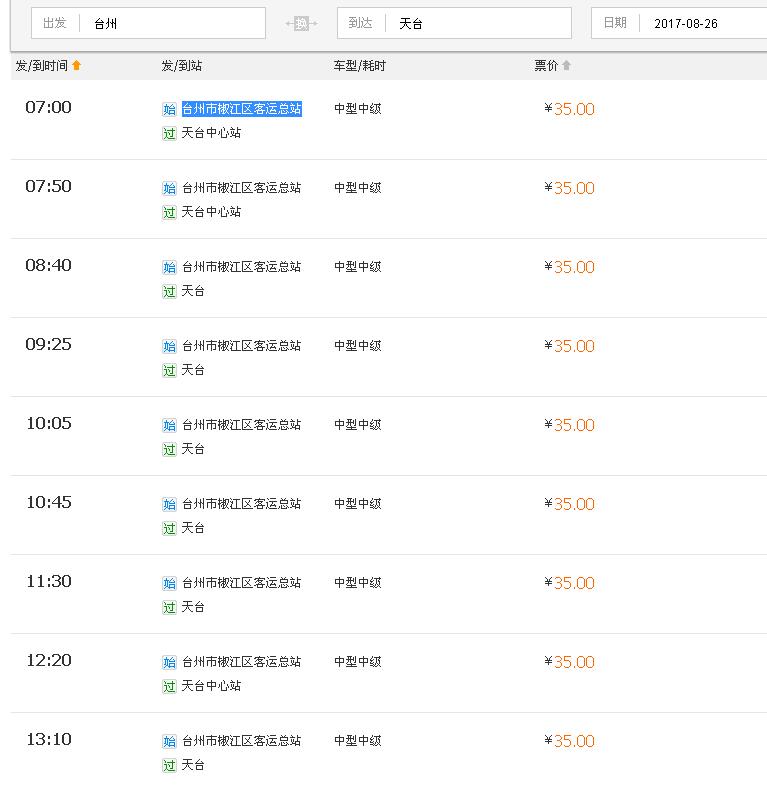Click 始 icon of the 08:40 bus
Image resolution: width=767 pixels, height=790 pixels.
[x=169, y=267]
